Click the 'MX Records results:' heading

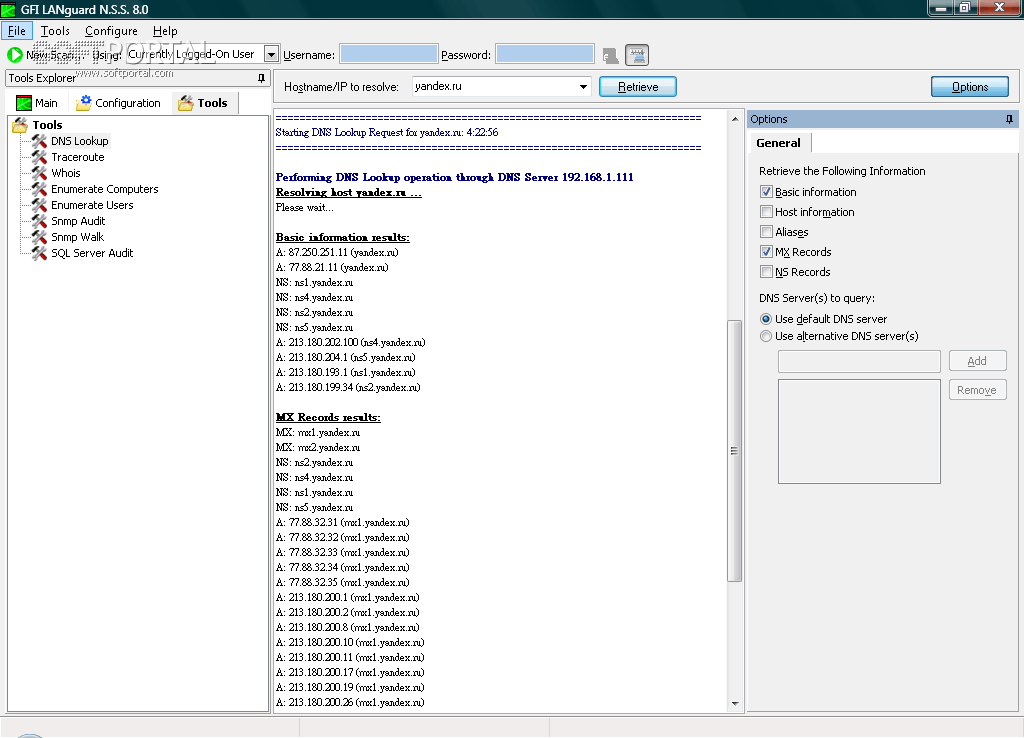[x=328, y=417]
